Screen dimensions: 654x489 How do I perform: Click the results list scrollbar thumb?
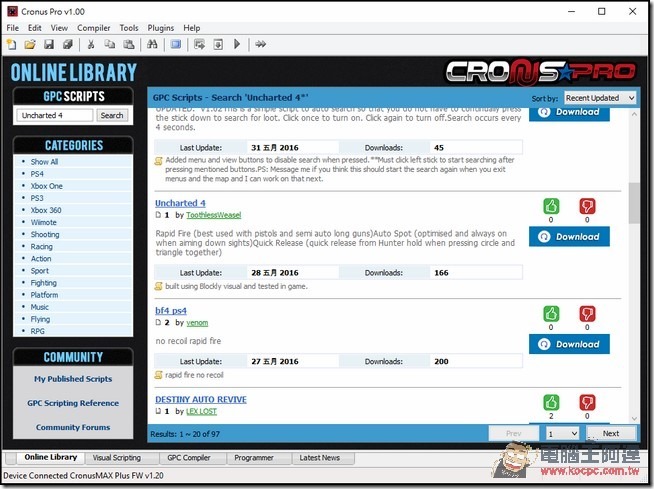click(x=634, y=203)
